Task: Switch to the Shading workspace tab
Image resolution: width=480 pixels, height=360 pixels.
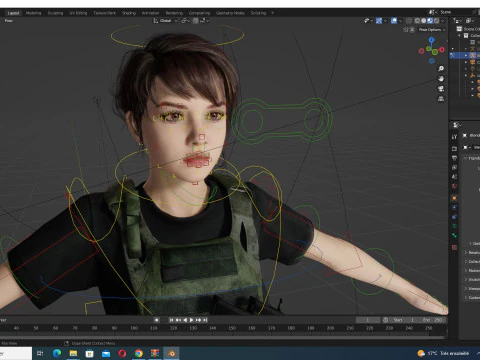Action: tap(129, 13)
